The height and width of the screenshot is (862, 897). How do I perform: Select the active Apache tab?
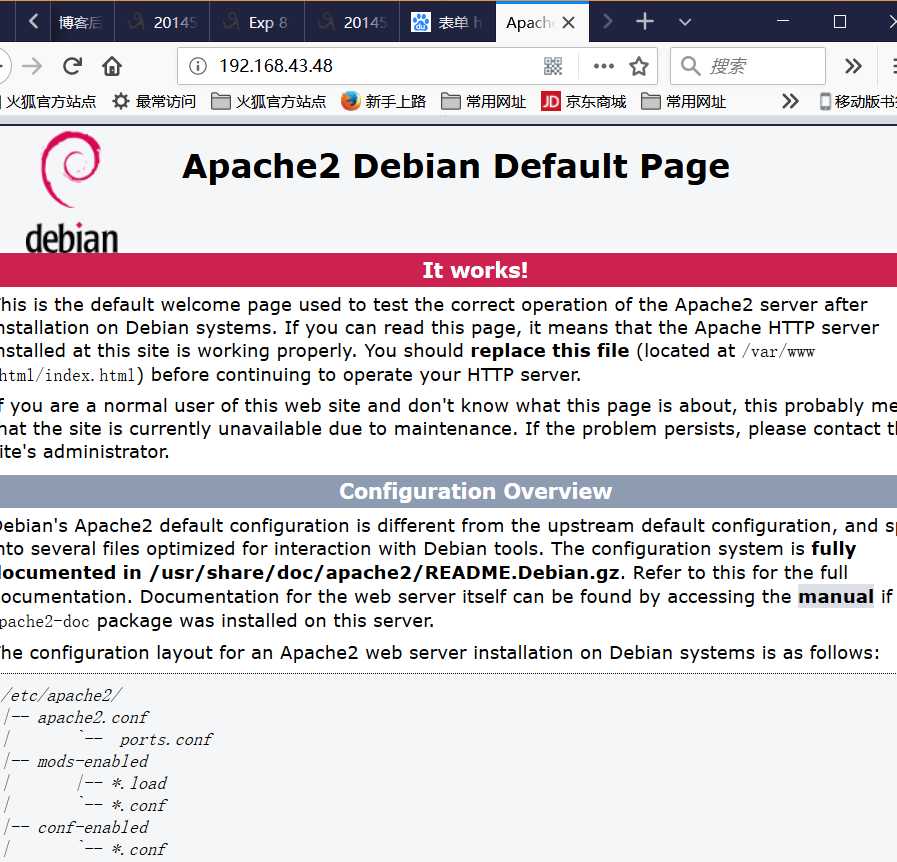coord(541,22)
